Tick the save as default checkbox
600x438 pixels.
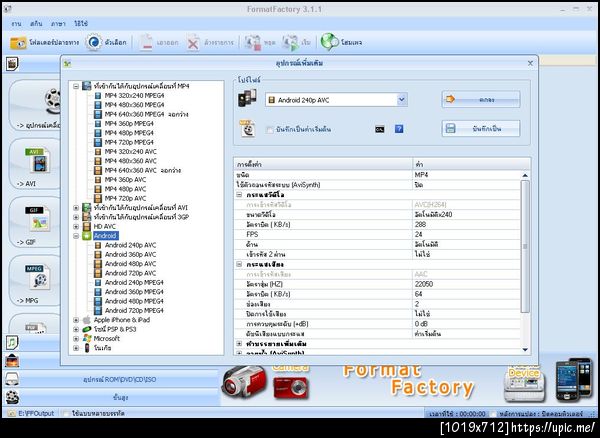[269, 130]
